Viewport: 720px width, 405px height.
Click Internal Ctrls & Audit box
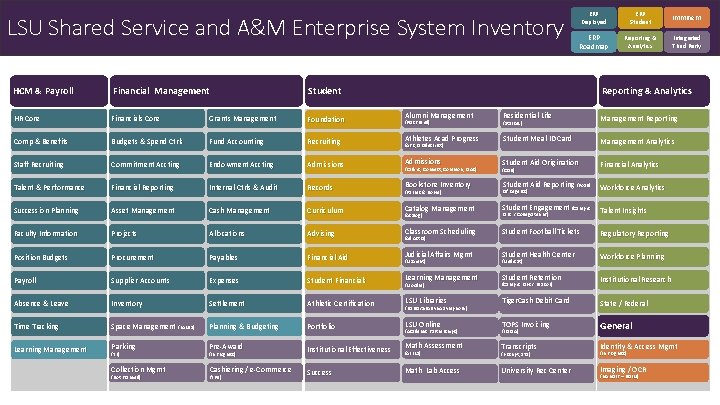click(254, 187)
